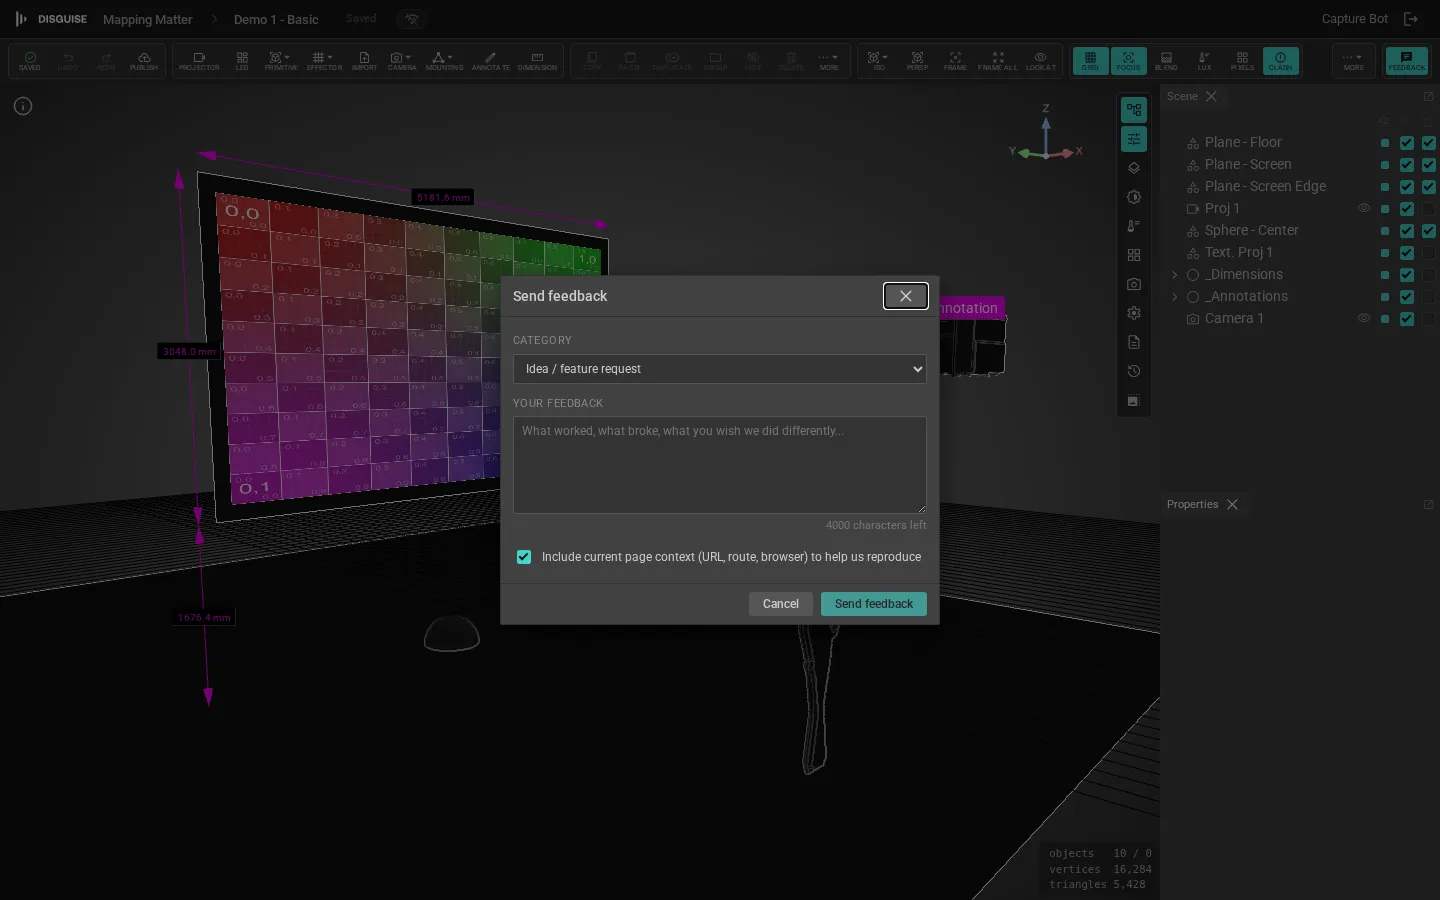Toggle the Blend display button
Screen dimensions: 1440x900
click(1166, 61)
